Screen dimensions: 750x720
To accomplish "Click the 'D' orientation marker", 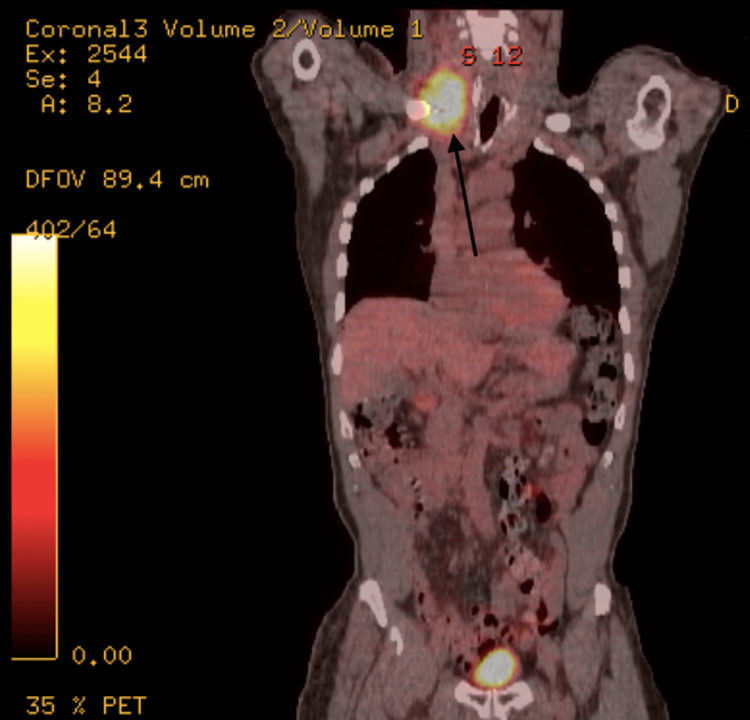I will (x=732, y=104).
